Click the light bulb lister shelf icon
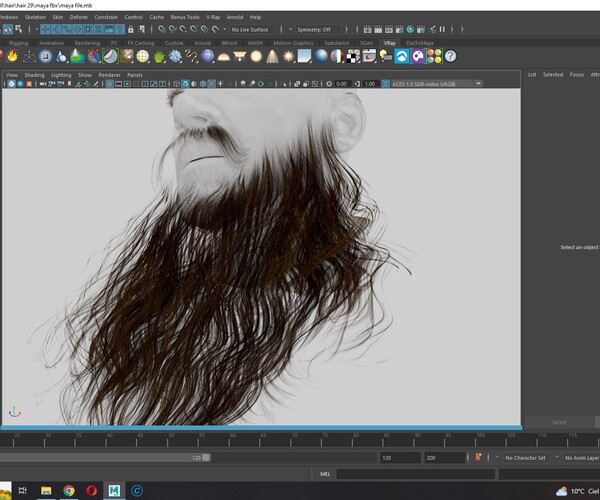Screen dimensions: 600x500 pos(385,56)
